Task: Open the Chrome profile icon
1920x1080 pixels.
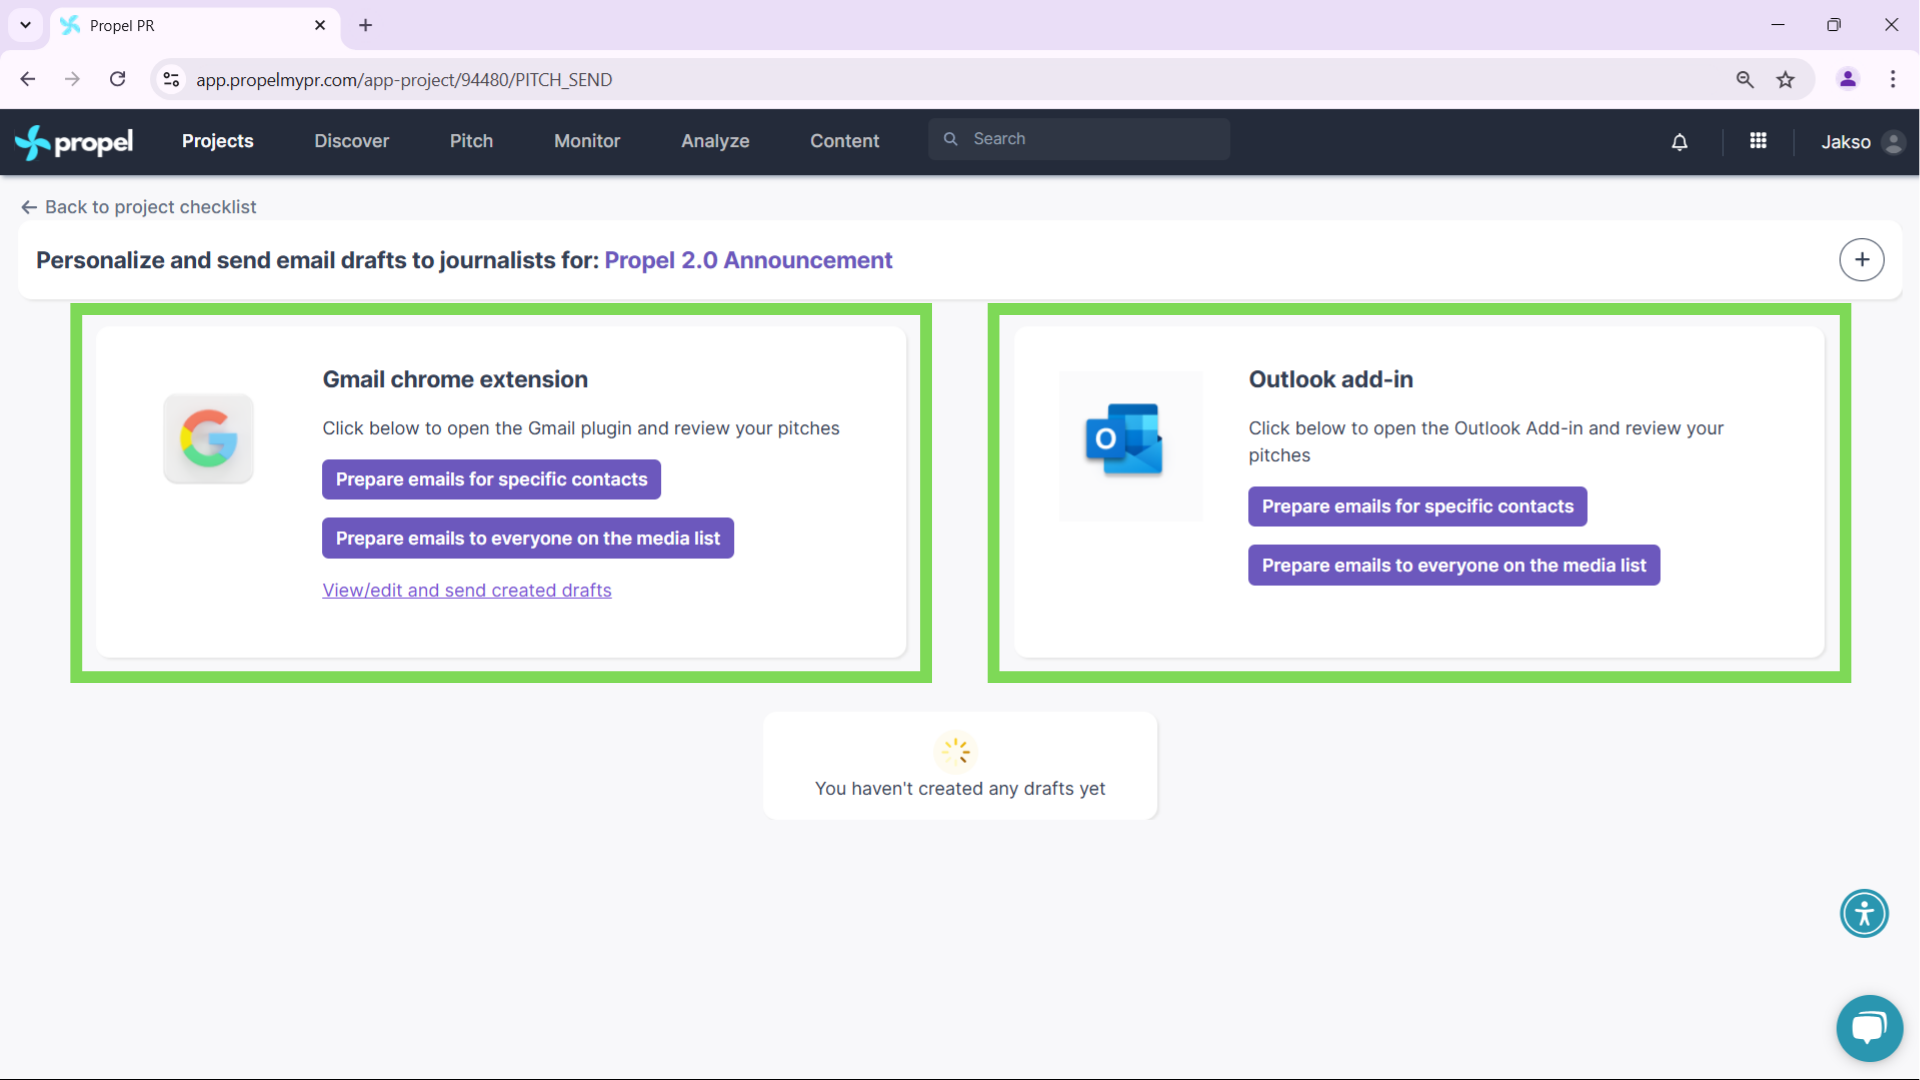Action: [1847, 79]
